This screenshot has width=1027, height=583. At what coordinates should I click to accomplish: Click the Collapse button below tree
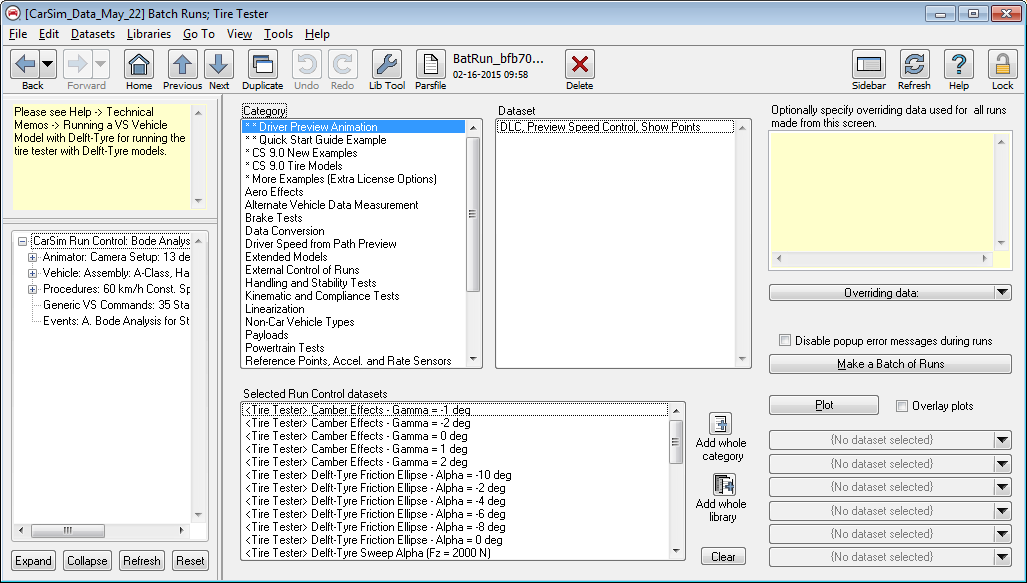[87, 561]
